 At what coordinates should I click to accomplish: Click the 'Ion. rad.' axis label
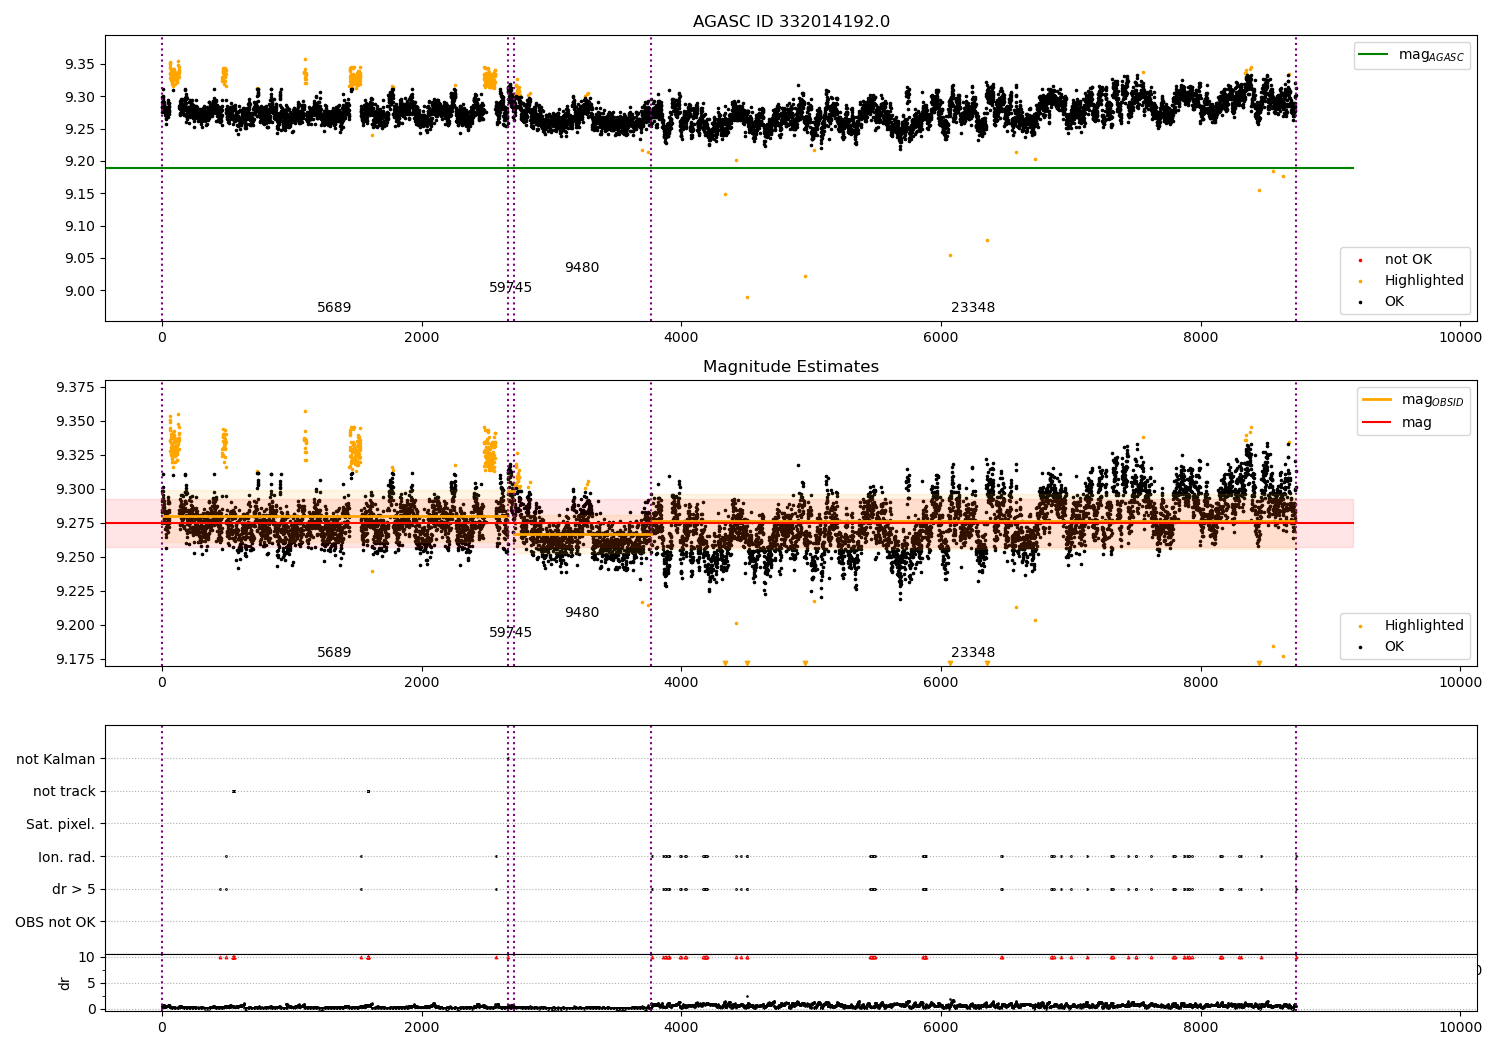click(67, 857)
